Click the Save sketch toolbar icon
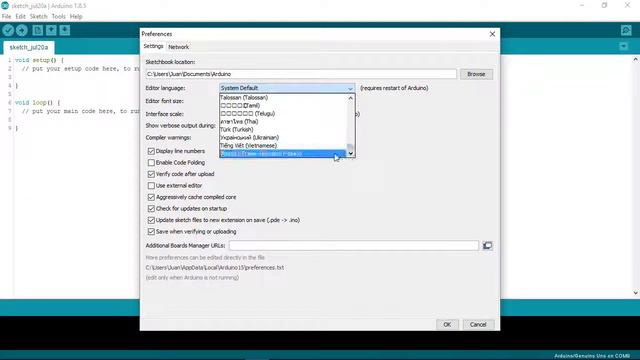 pyautogui.click(x=64, y=30)
